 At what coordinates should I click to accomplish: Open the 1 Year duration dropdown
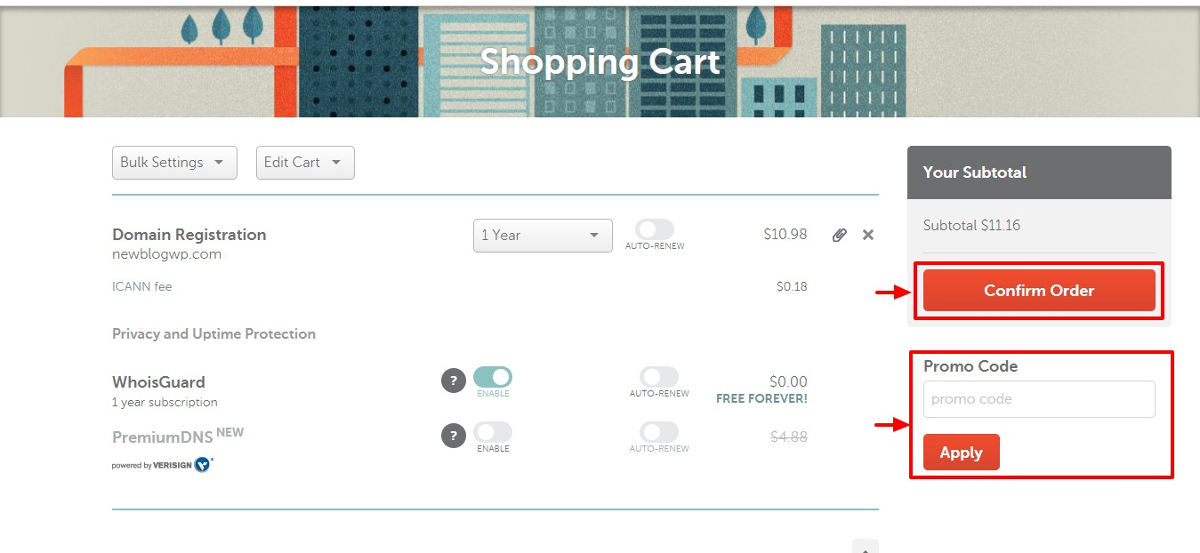pyautogui.click(x=542, y=235)
